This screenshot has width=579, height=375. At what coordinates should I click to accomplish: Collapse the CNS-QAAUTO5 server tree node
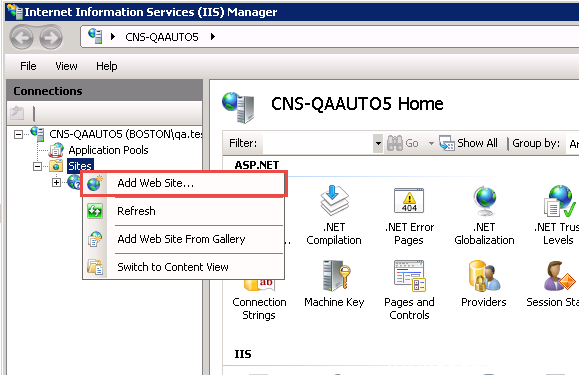click(x=18, y=134)
